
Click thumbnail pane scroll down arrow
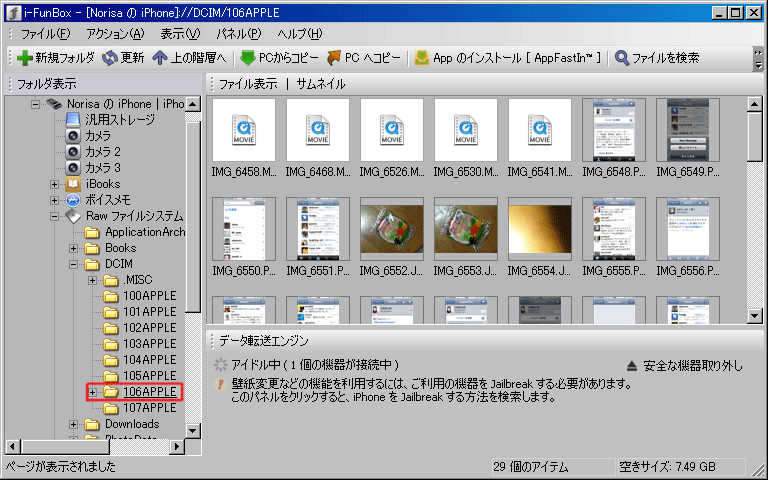[755, 316]
